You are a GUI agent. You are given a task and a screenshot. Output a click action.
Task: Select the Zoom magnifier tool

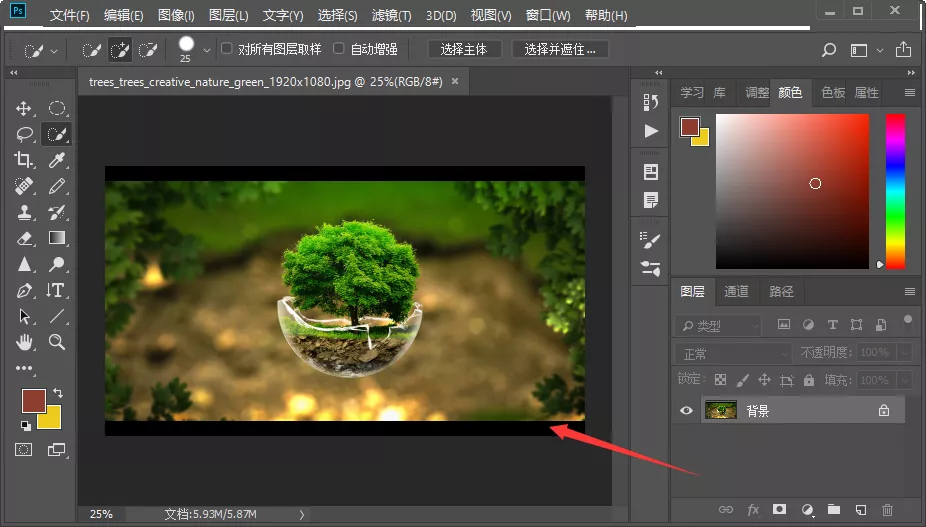coord(57,341)
